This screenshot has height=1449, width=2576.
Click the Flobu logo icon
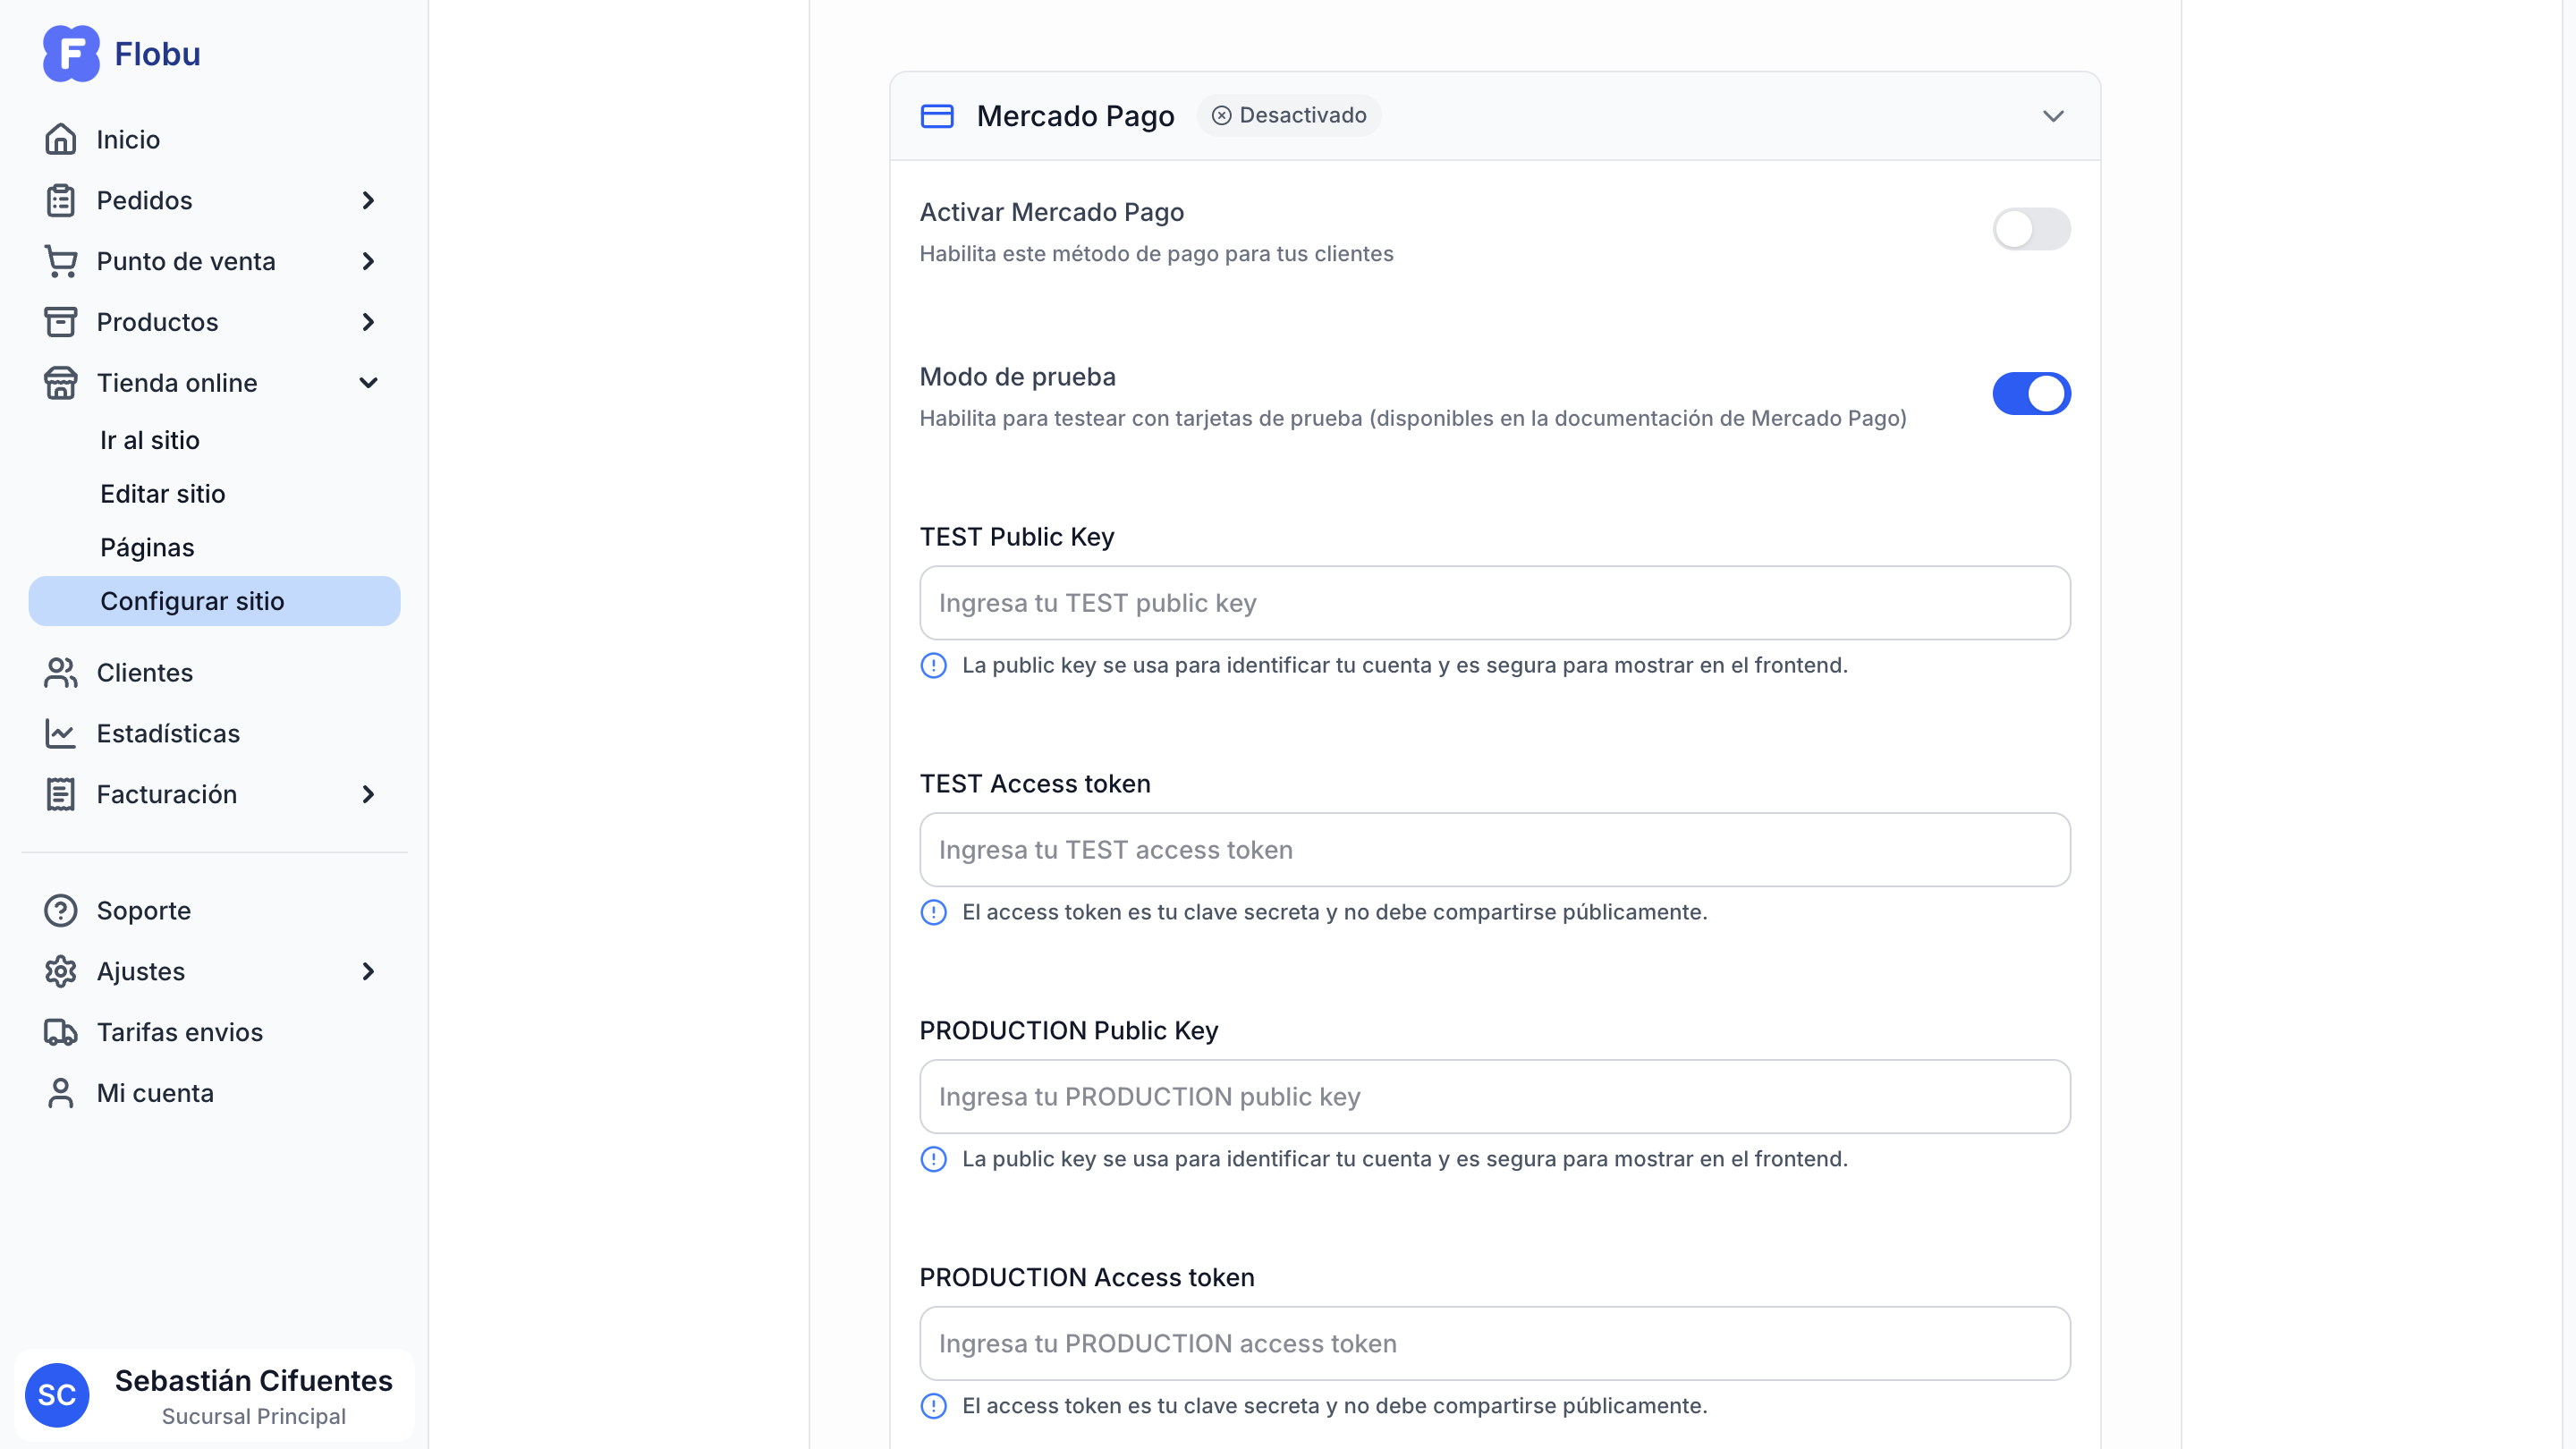pos(71,54)
